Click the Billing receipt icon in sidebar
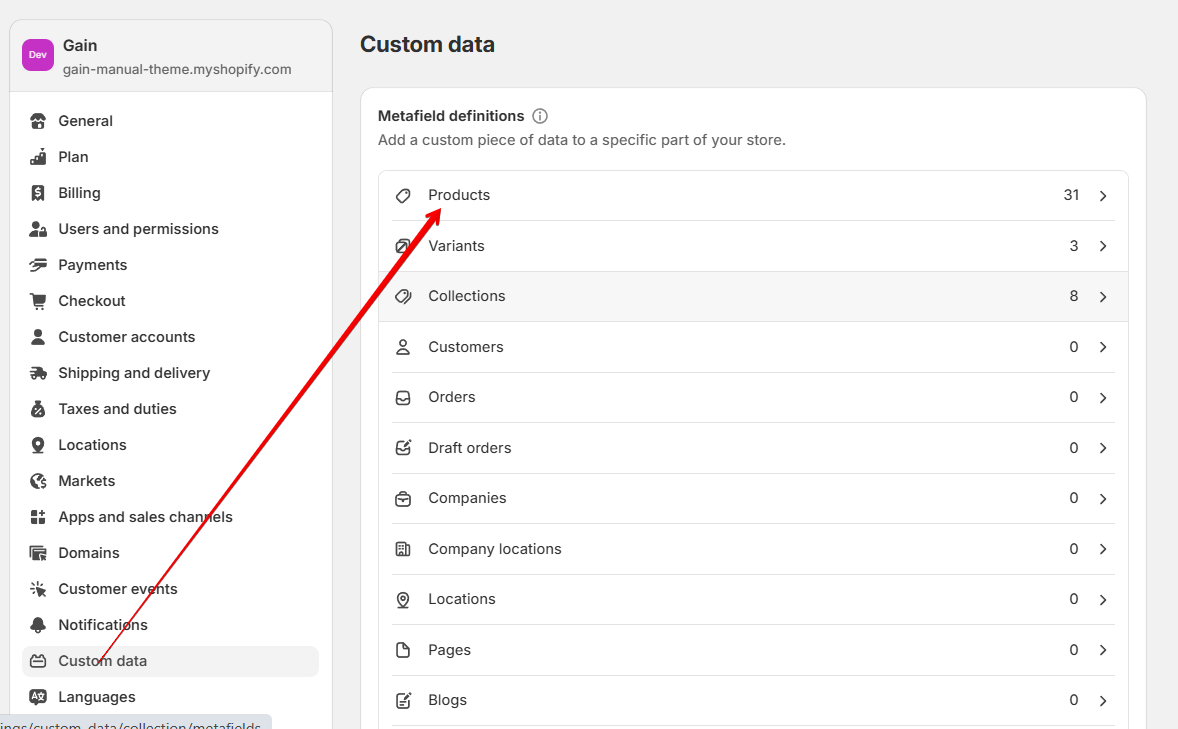 click(x=38, y=193)
